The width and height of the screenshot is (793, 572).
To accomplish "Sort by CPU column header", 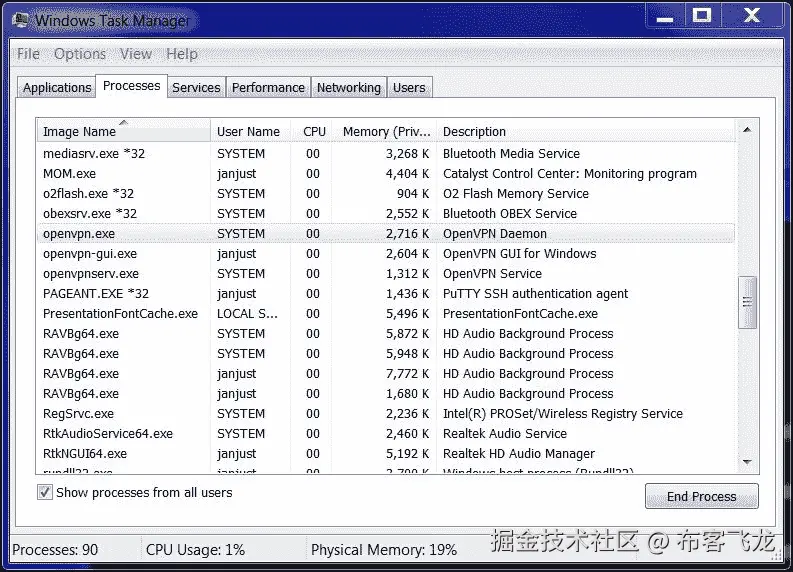I will (x=312, y=131).
